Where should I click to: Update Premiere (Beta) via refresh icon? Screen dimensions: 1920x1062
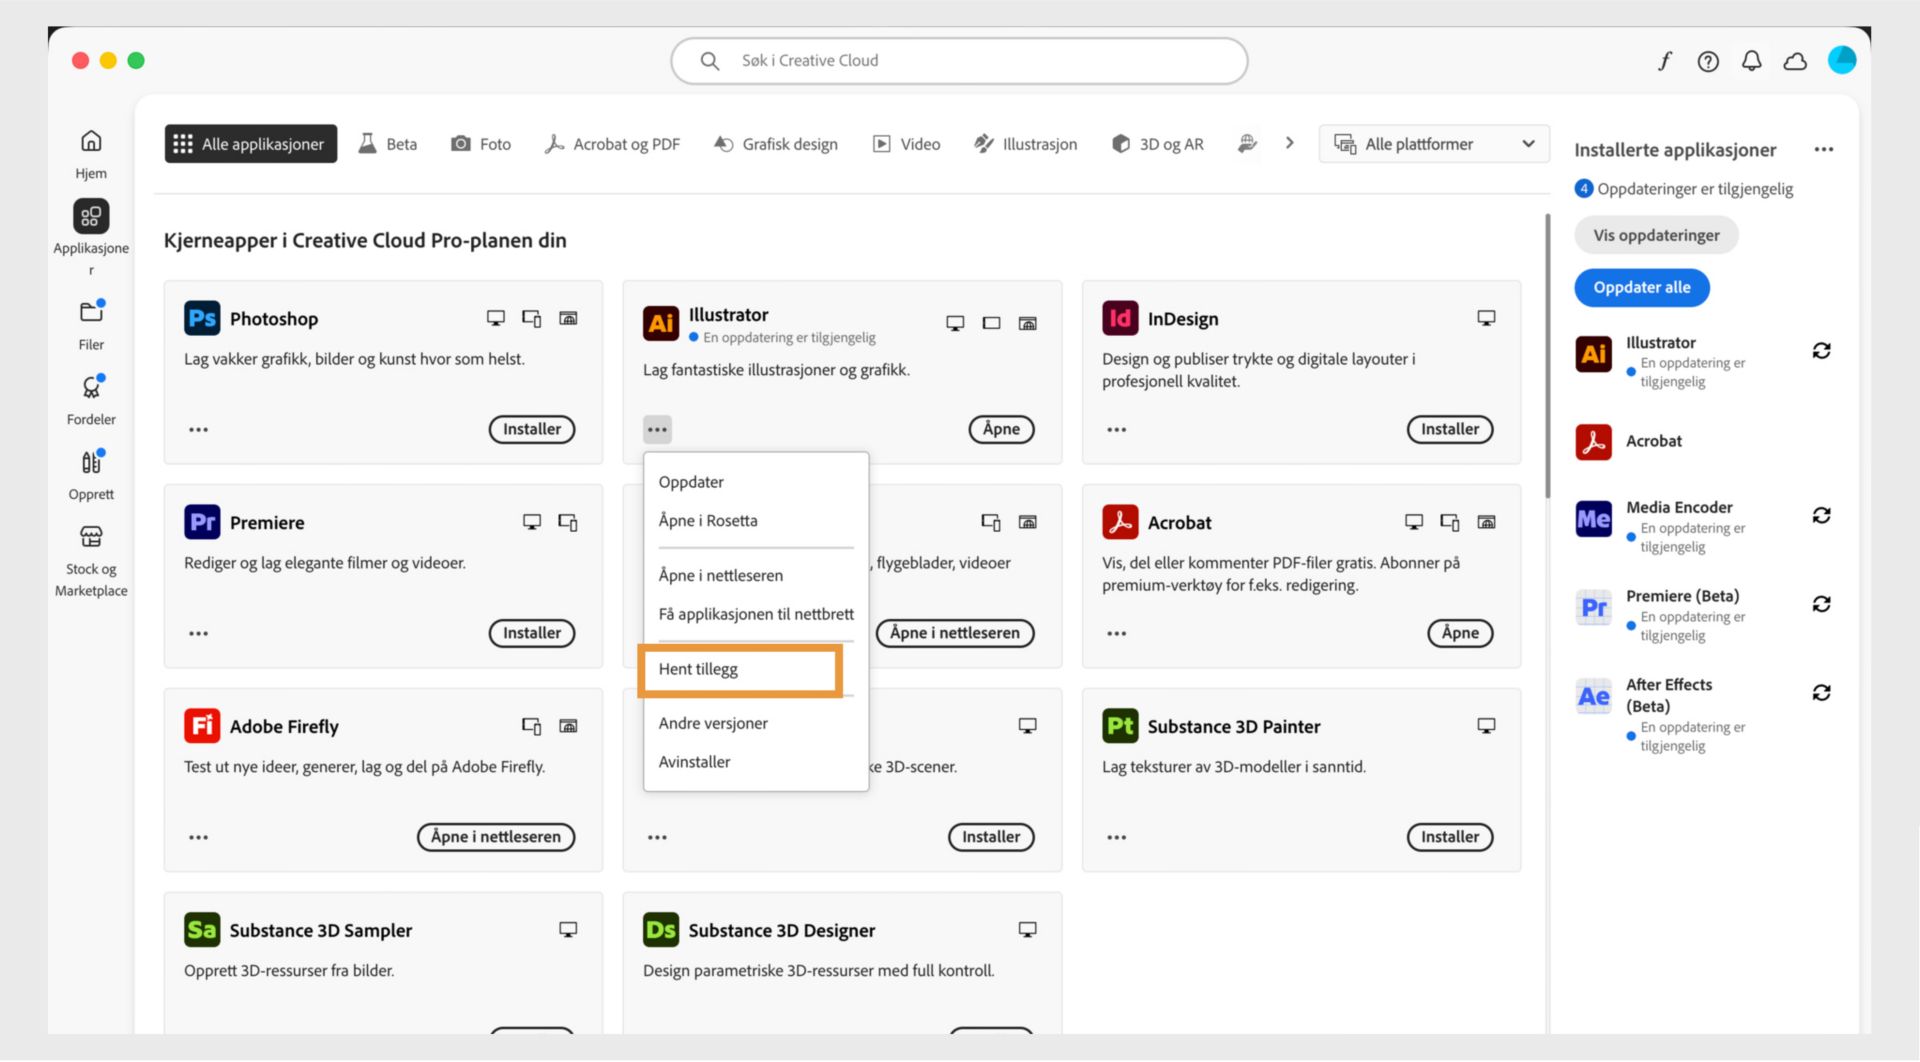1822,604
